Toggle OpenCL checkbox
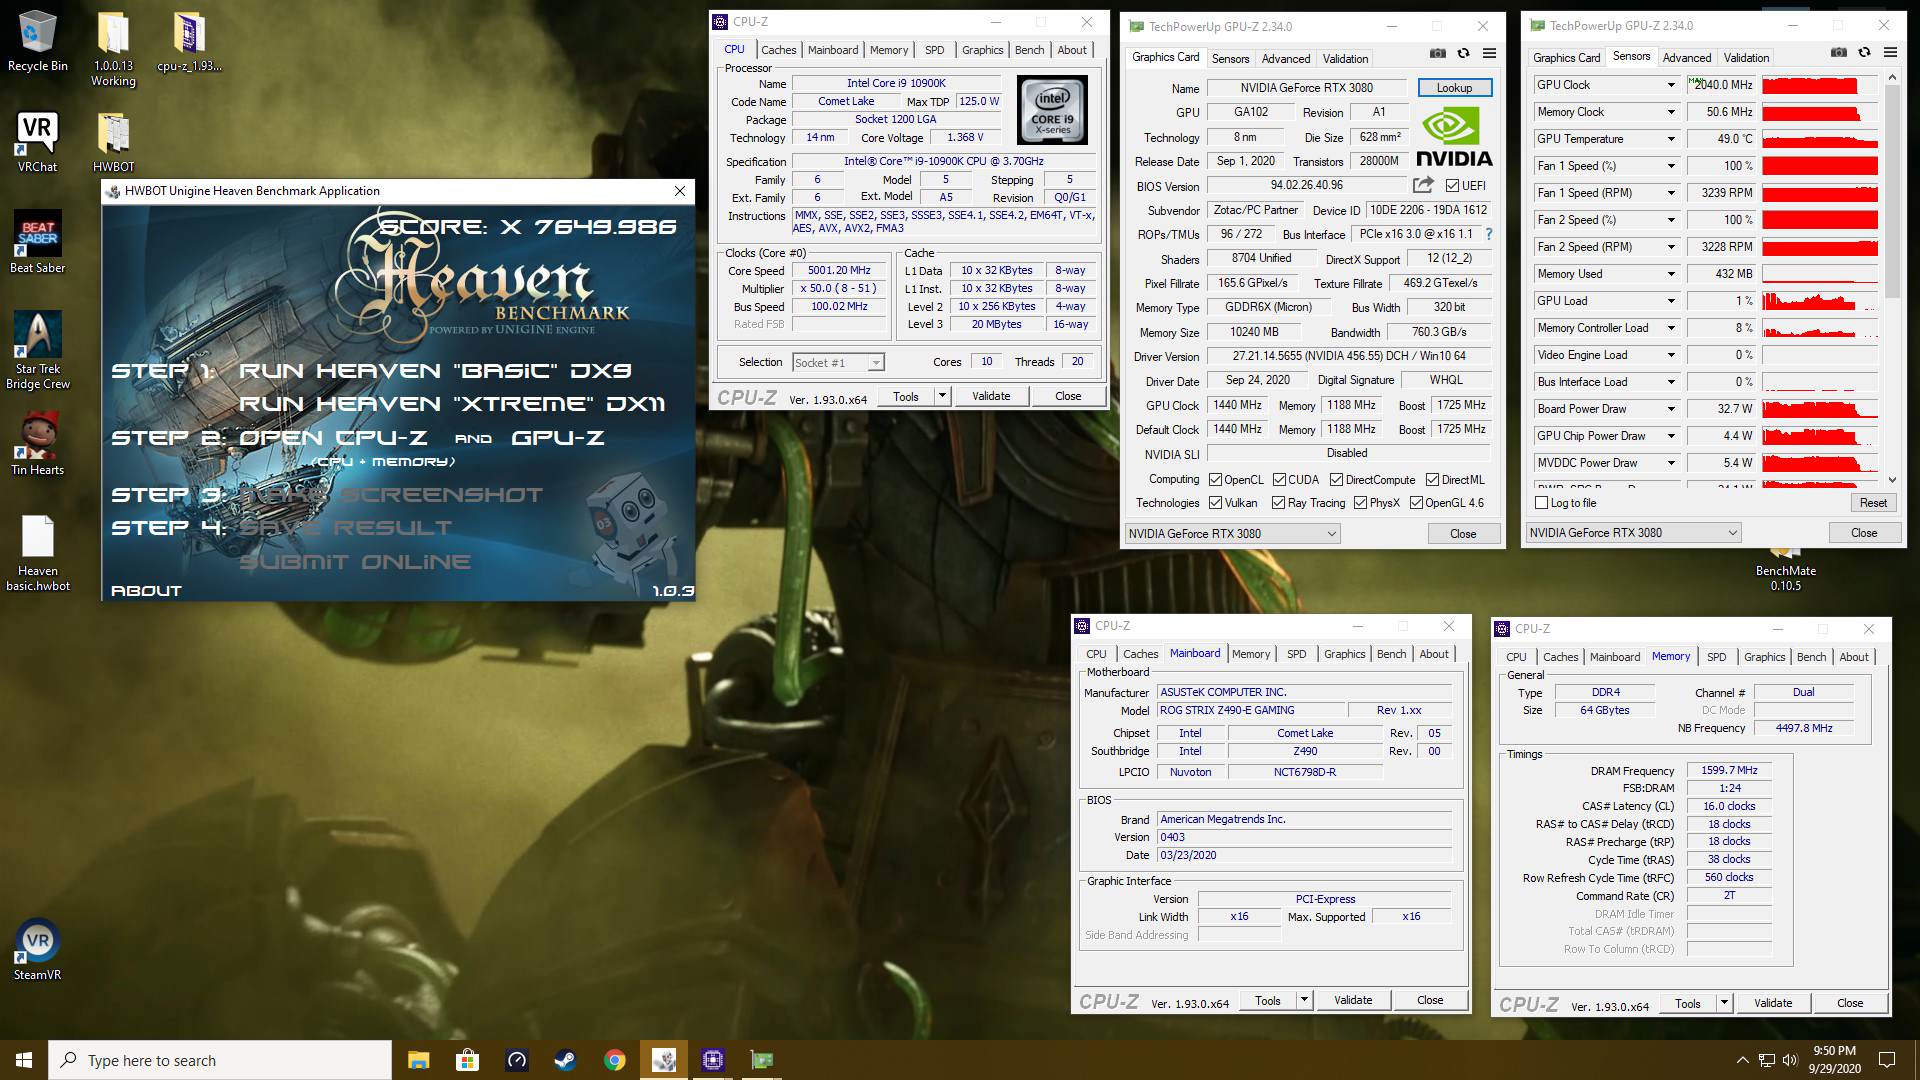The width and height of the screenshot is (1920, 1080). point(1215,480)
